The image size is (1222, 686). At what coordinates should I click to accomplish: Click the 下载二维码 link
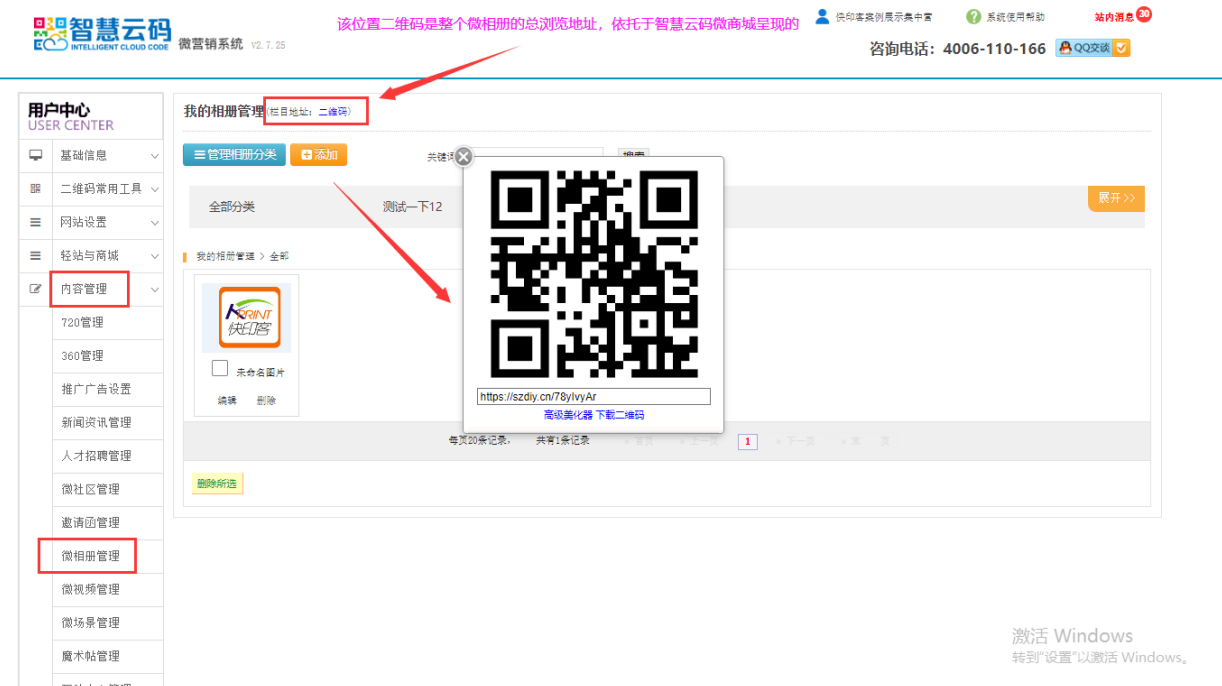(620, 415)
